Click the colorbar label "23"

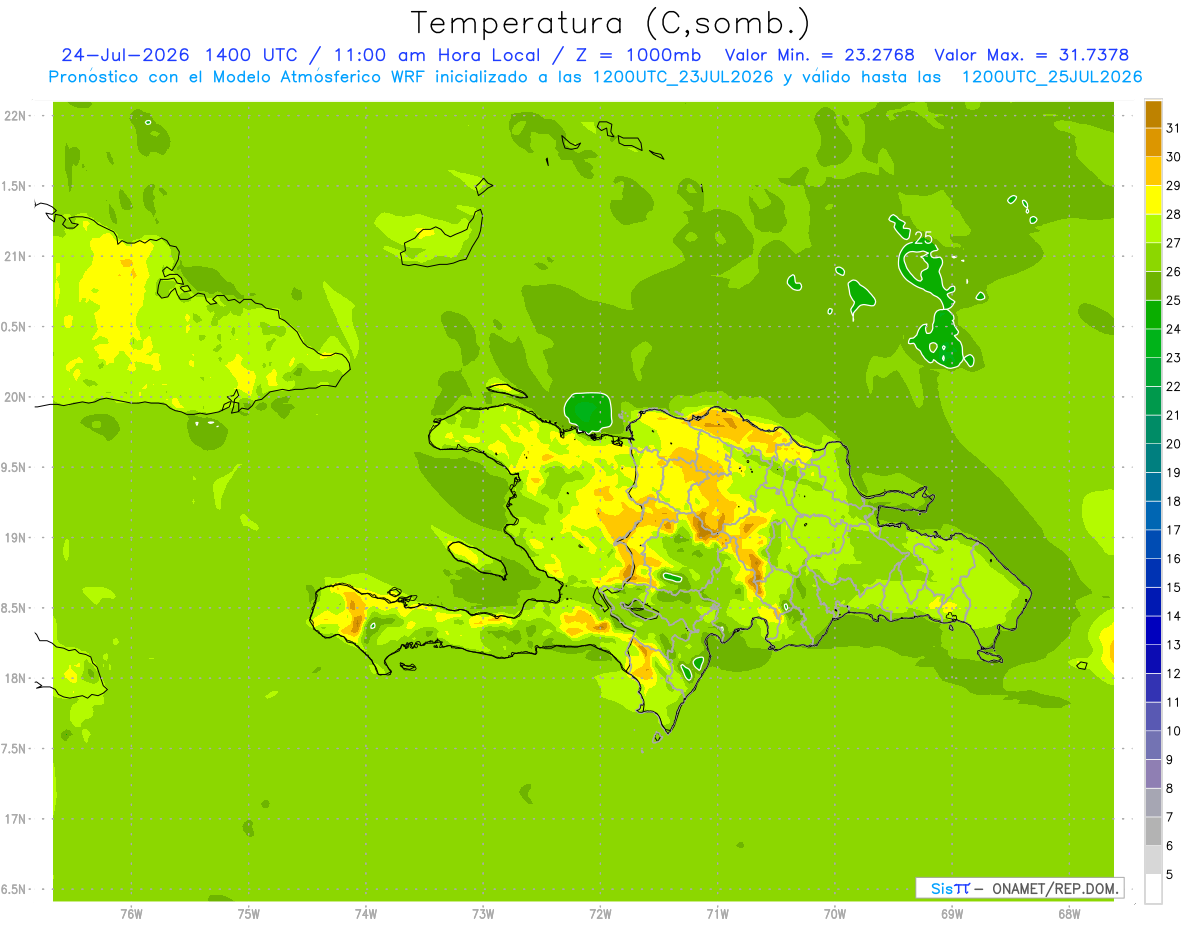point(1174,358)
